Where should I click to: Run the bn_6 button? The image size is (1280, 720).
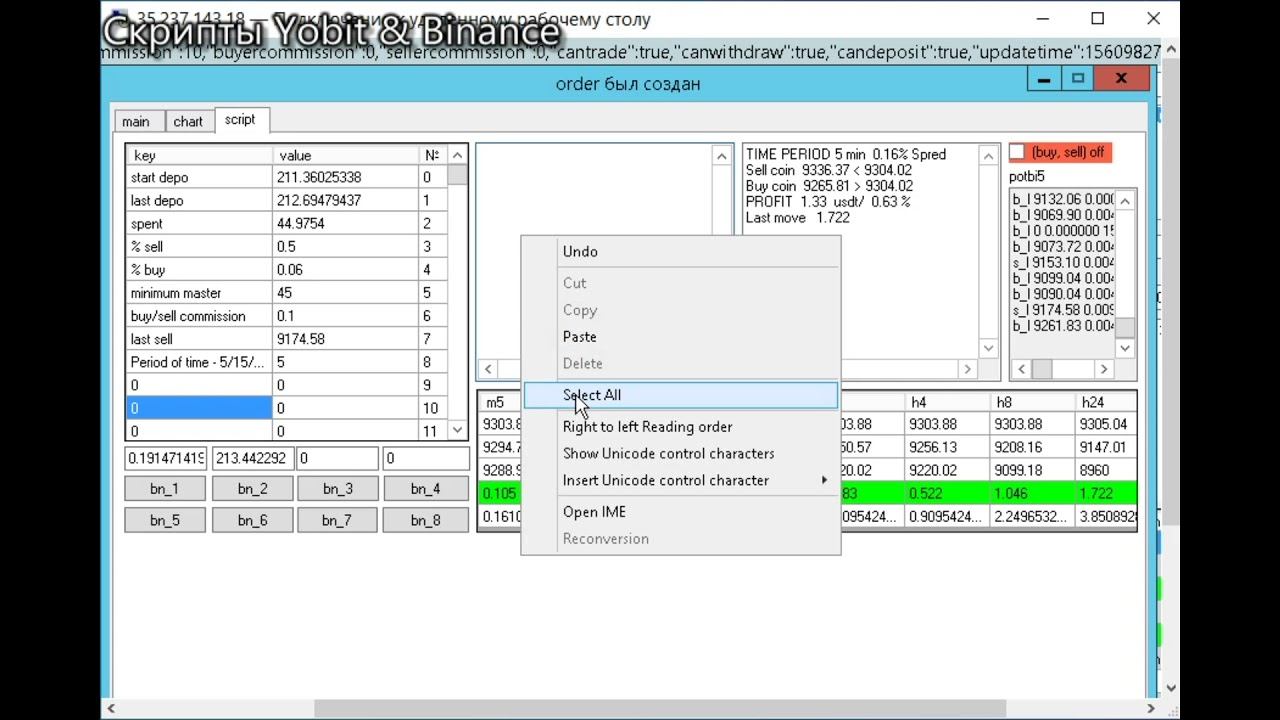252,520
